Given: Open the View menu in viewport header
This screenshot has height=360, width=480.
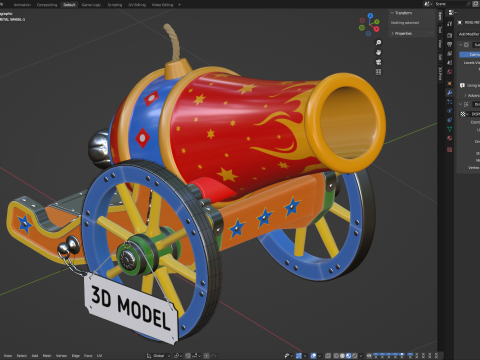Looking at the screenshot, I should click(8, 356).
